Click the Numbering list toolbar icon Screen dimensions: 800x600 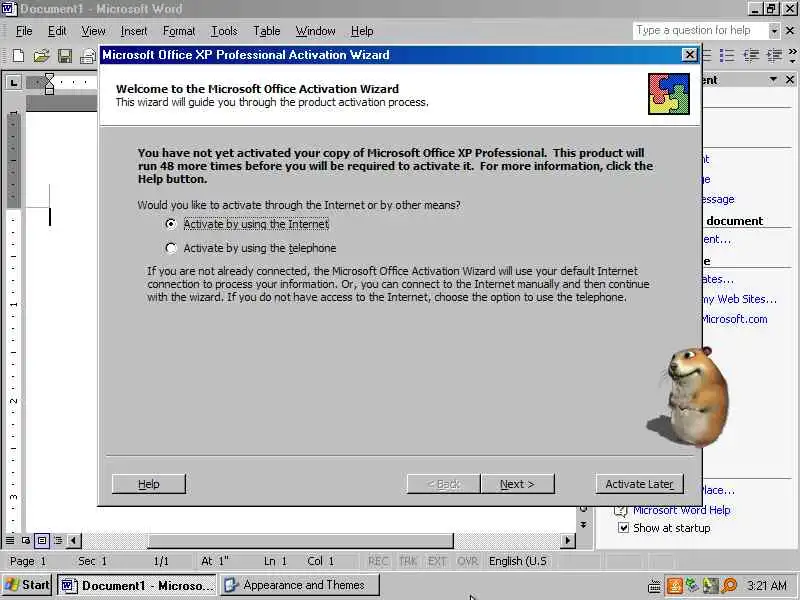[707, 55]
